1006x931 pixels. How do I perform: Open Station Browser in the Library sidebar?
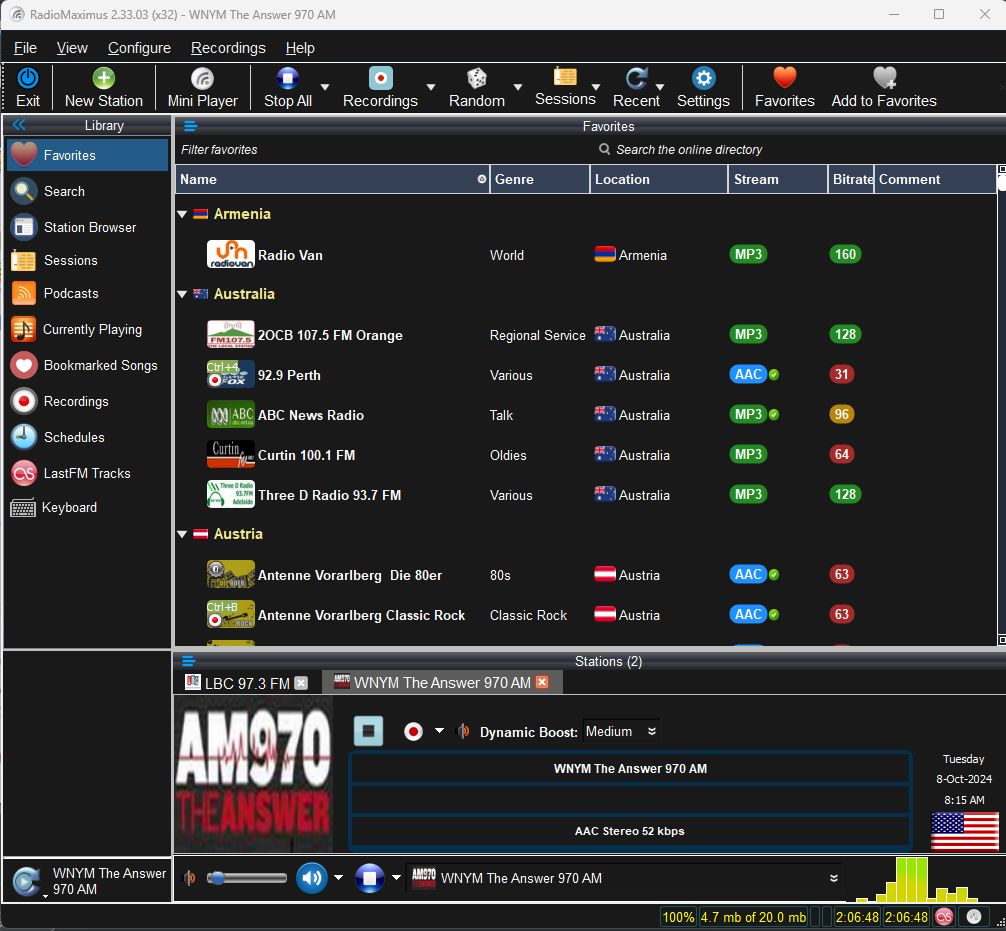coord(88,227)
